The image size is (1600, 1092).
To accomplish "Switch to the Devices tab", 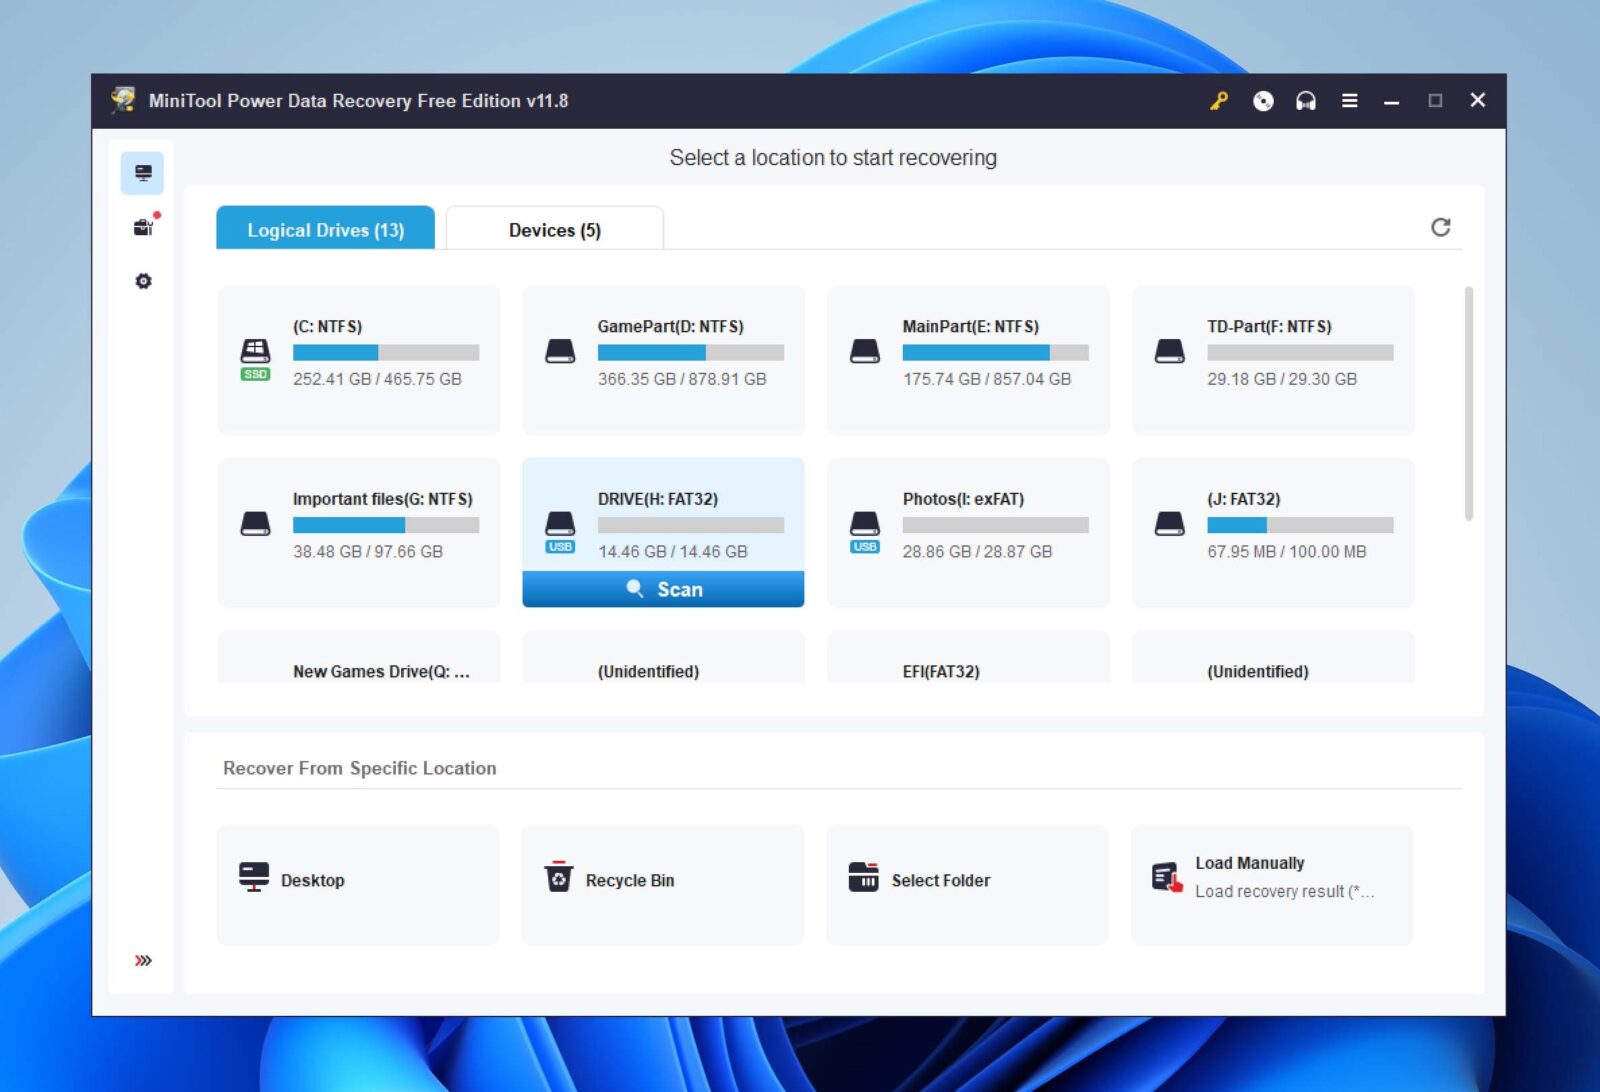I will point(553,229).
